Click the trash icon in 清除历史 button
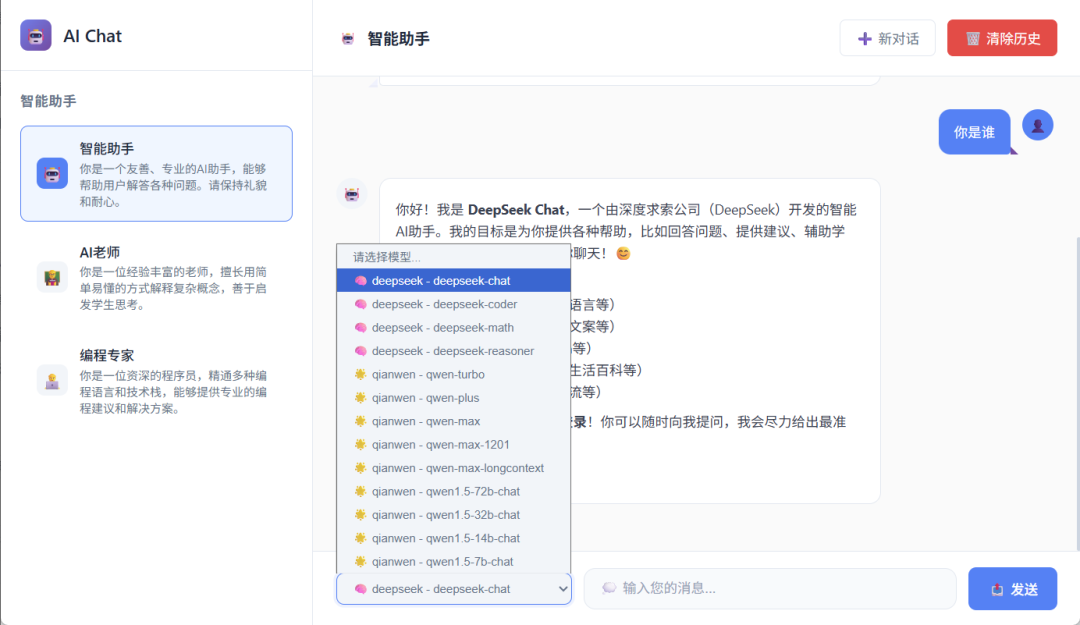Screen dimensions: 1080x625 click(973, 39)
